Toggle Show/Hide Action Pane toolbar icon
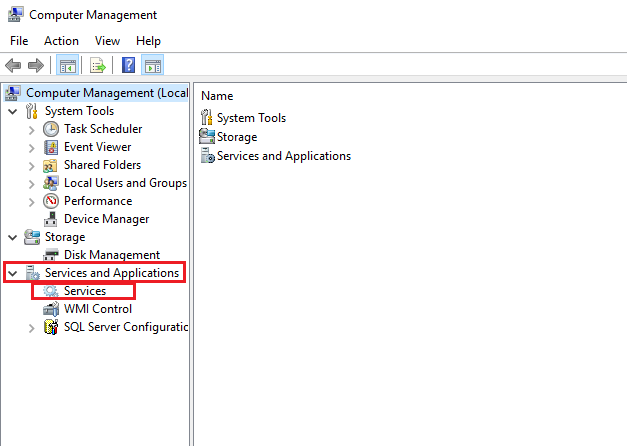Viewport: 627px width, 446px height. [x=153, y=65]
